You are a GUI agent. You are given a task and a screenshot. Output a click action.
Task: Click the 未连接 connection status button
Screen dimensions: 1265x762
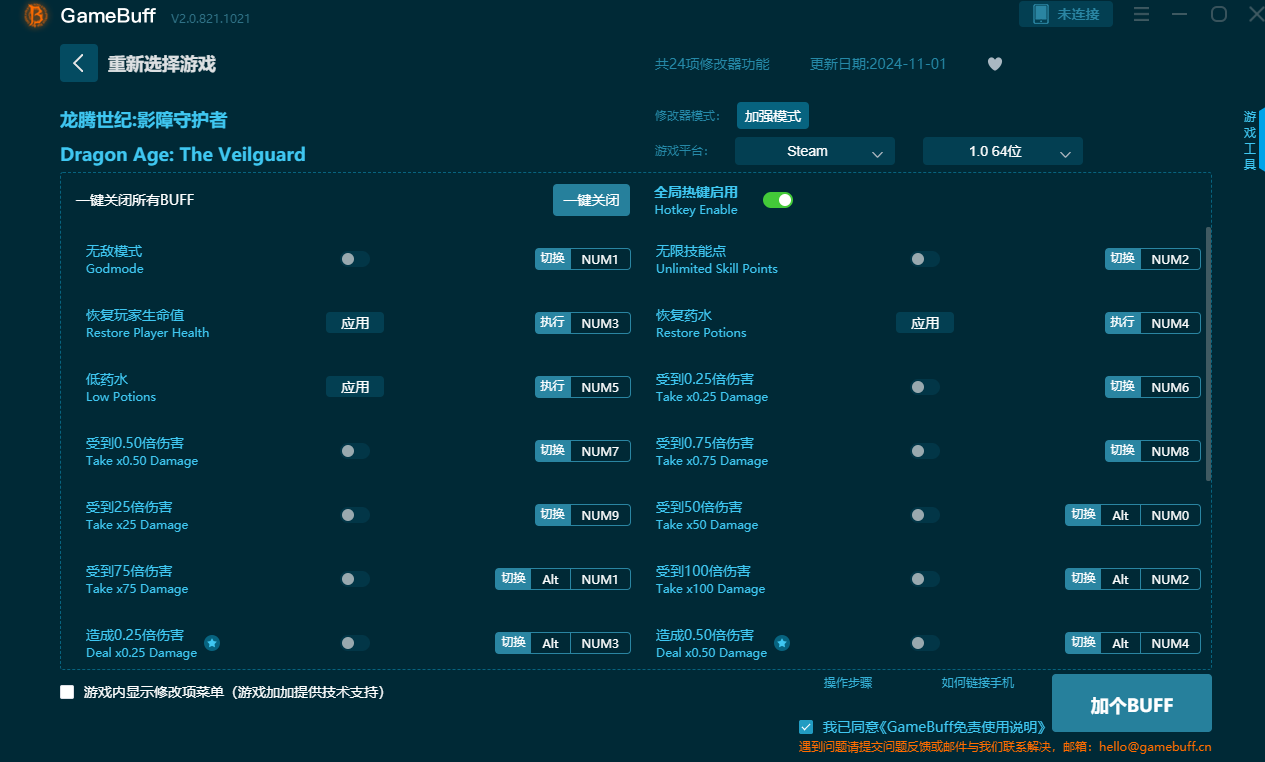(1066, 14)
